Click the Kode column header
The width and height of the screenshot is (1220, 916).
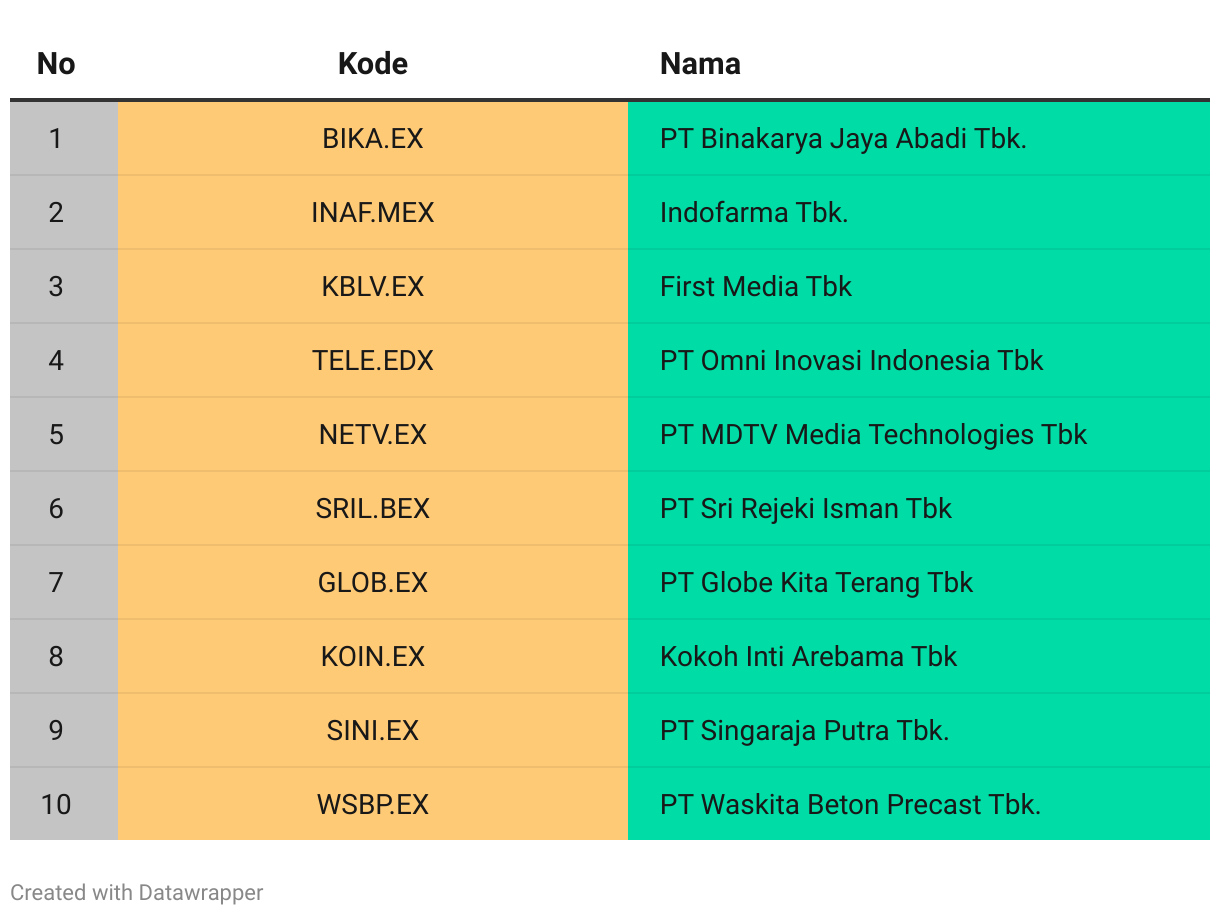point(373,64)
